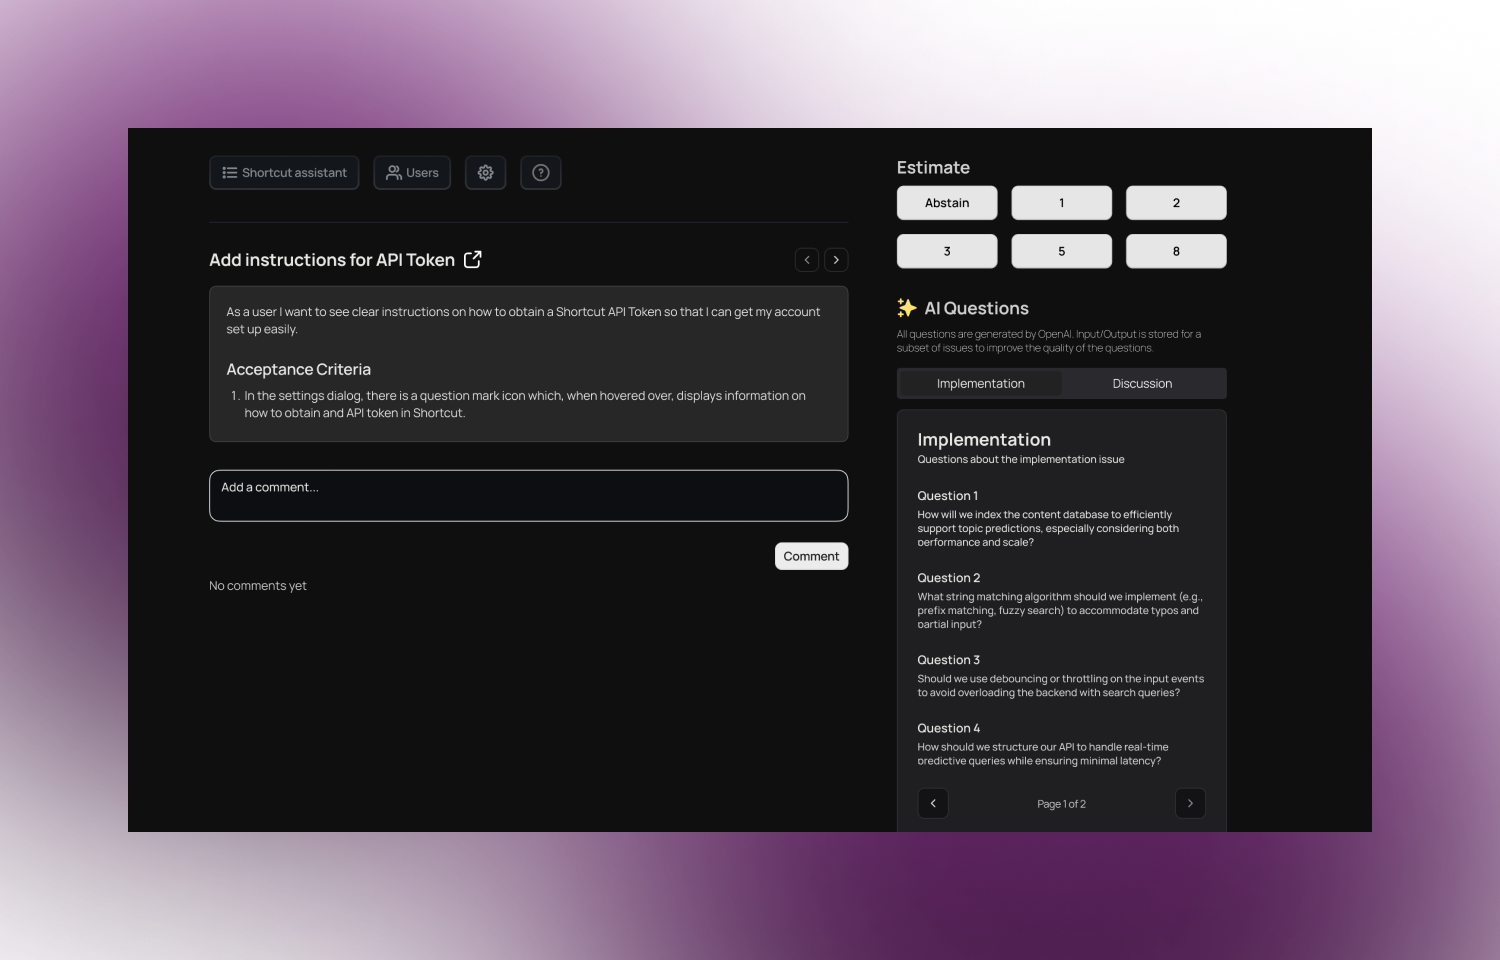Go to previous questions page via left chevron
Screen dimensions: 1500x960
point(933,803)
